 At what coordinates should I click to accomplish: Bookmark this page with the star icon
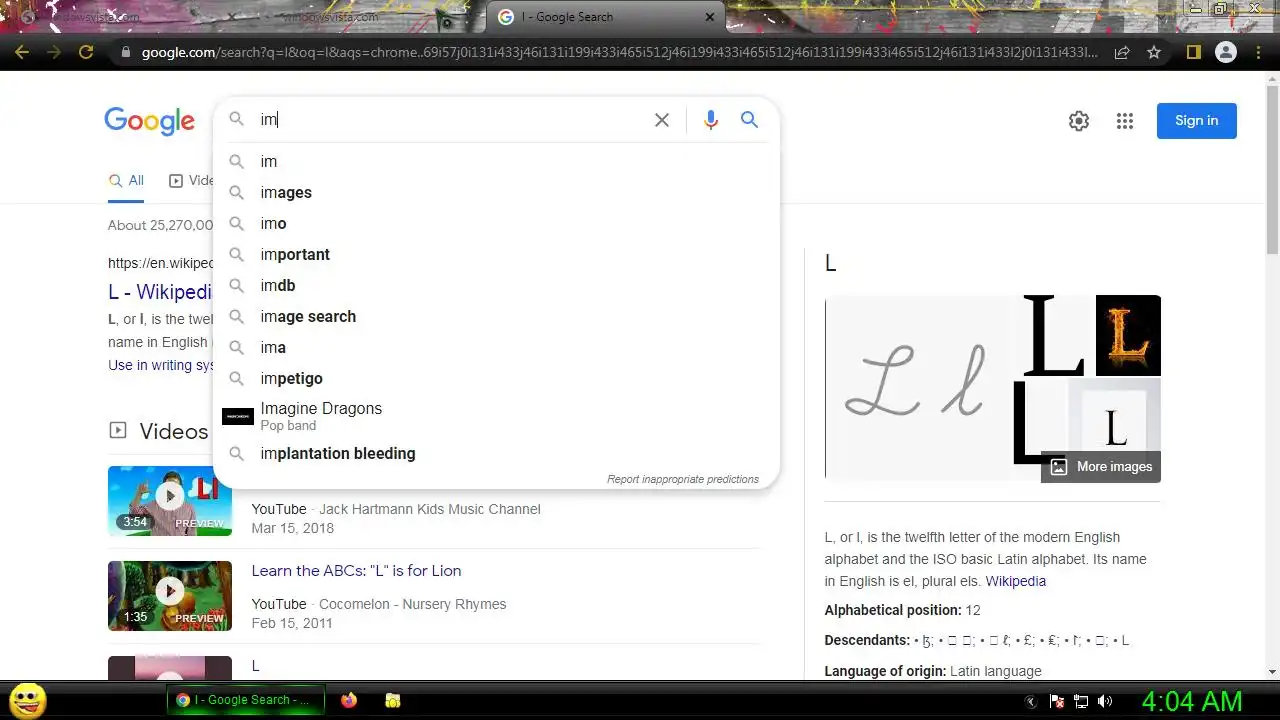coord(1154,52)
